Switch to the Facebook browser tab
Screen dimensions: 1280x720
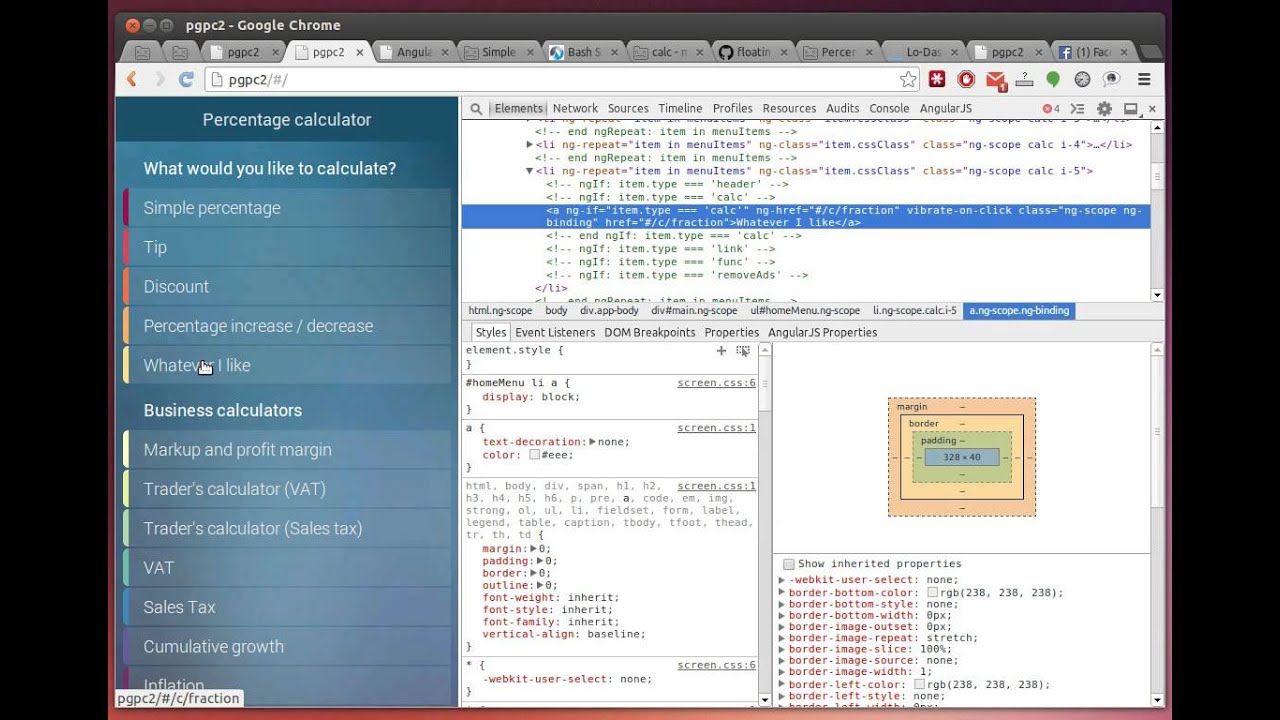(x=1093, y=52)
